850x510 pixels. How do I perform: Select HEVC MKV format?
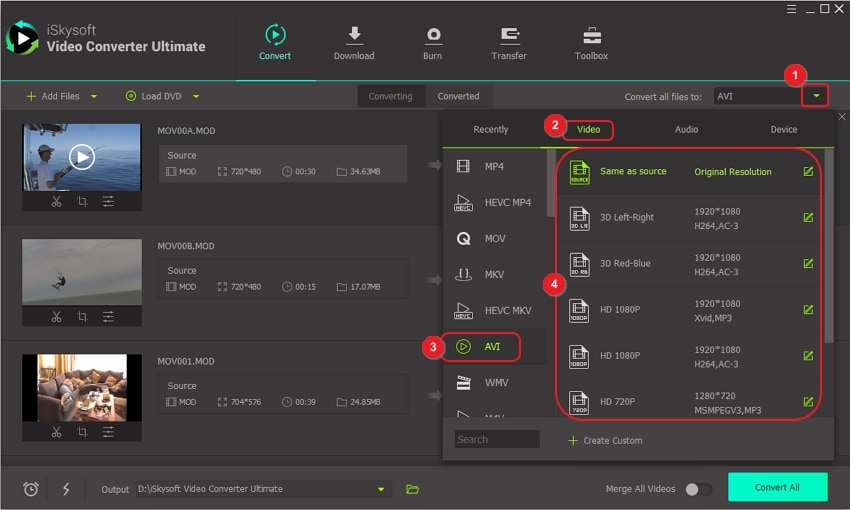pyautogui.click(x=494, y=311)
